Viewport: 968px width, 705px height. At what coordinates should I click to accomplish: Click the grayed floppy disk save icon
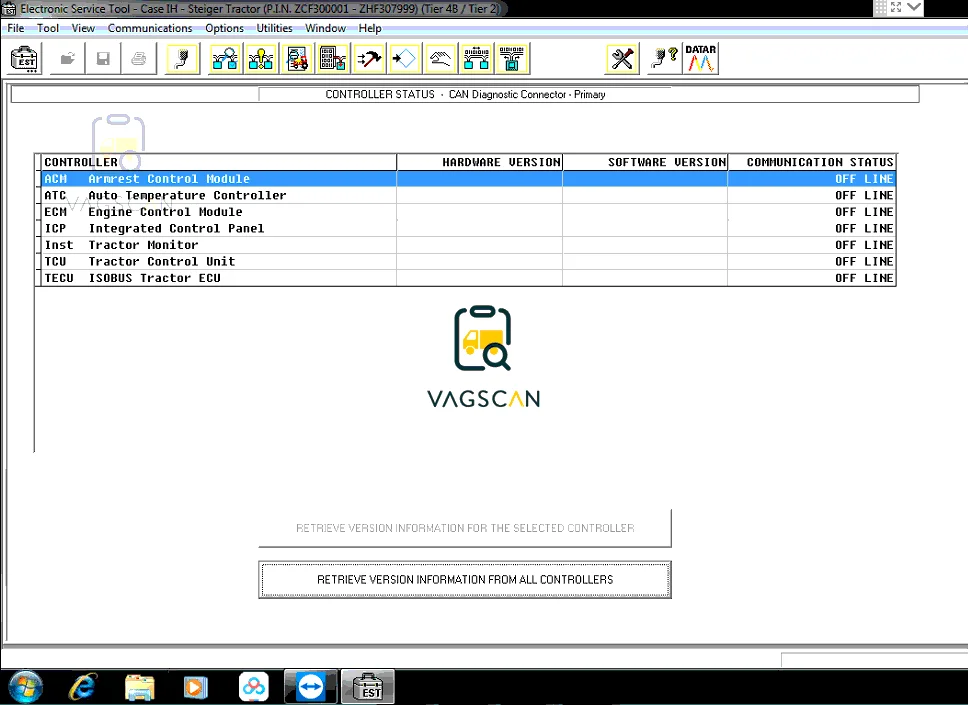103,59
